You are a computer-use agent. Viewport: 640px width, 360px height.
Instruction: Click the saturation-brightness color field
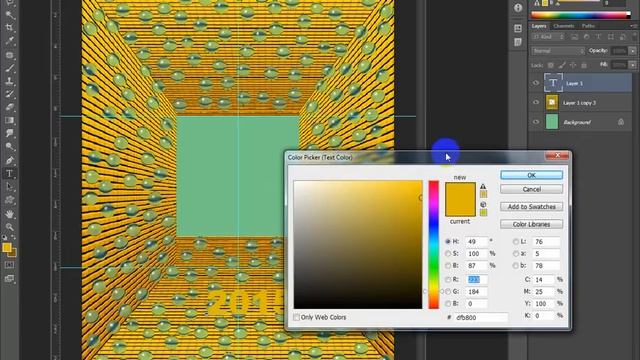(358, 244)
